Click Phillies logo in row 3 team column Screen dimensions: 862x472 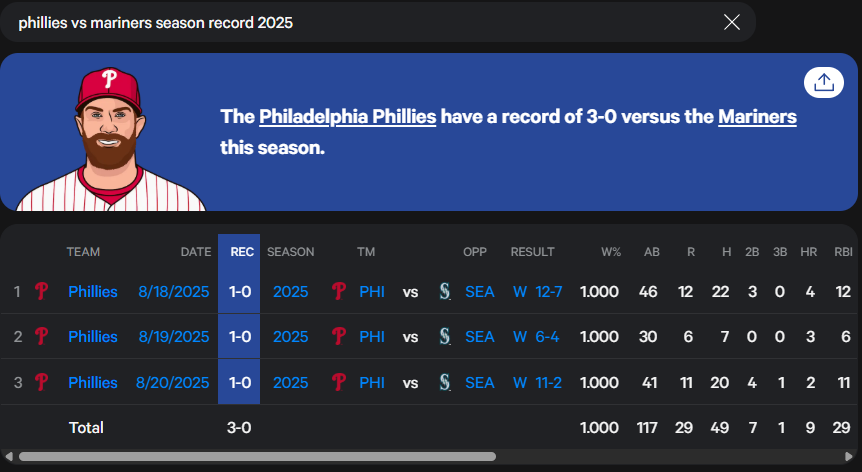pos(41,382)
